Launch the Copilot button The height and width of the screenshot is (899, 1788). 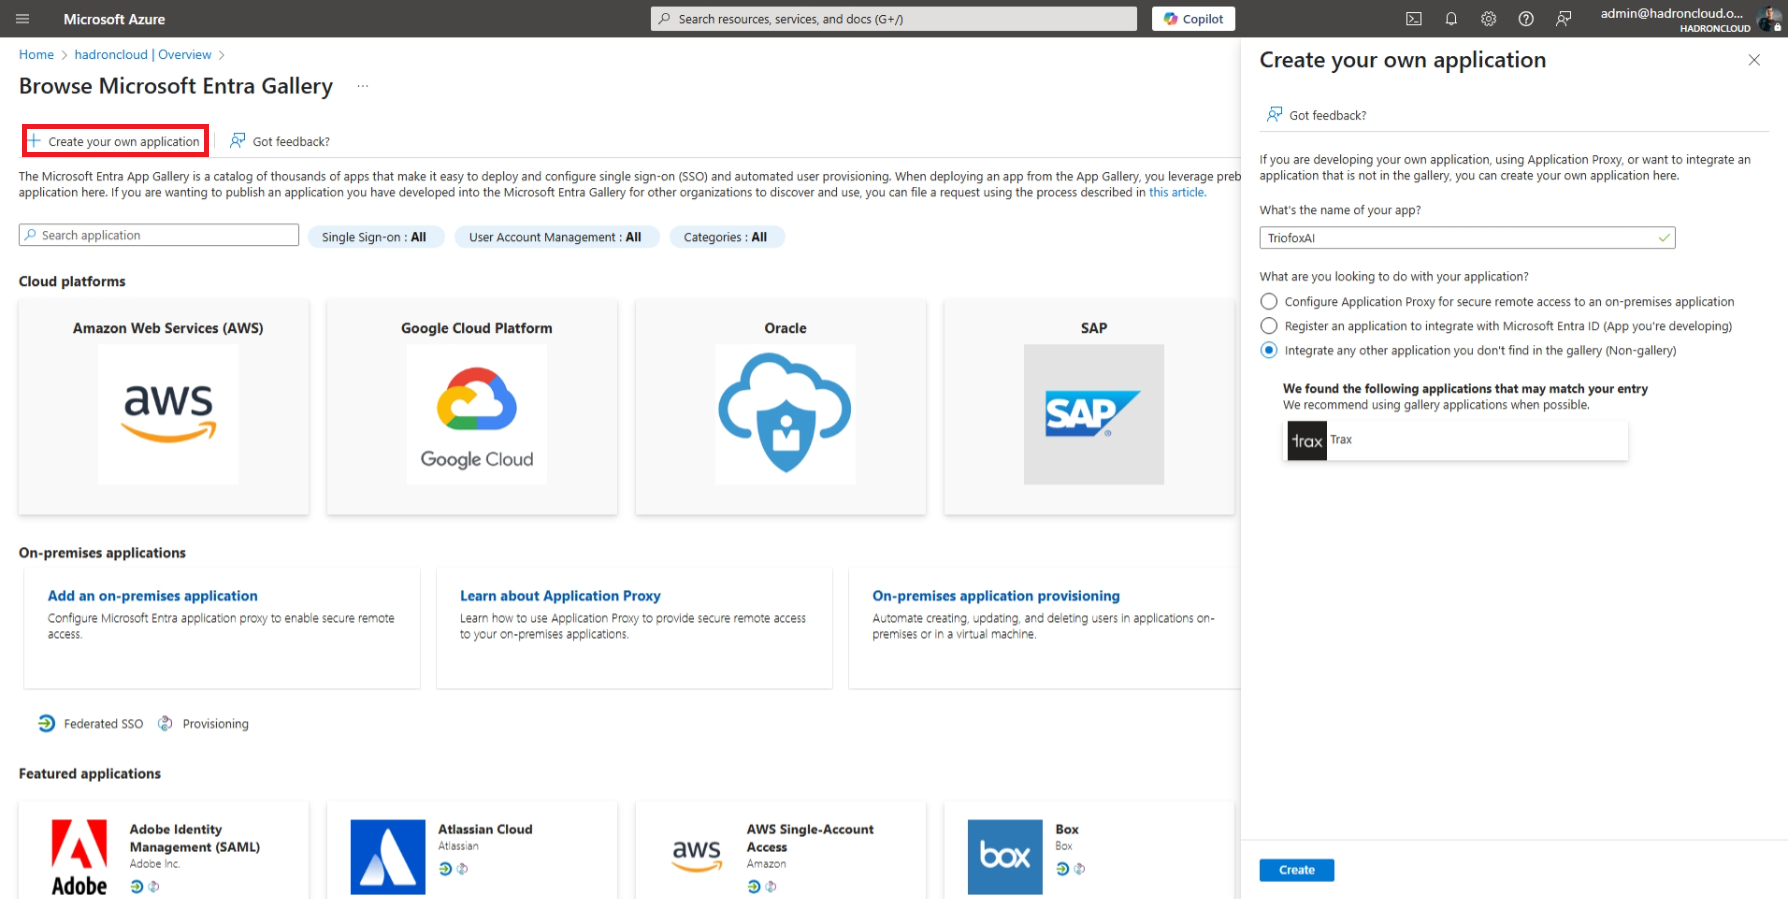click(x=1193, y=19)
